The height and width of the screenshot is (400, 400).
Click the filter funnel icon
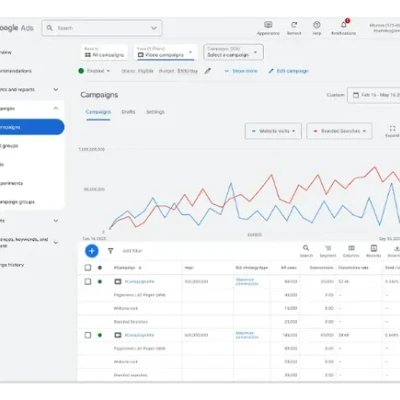[x=110, y=251]
